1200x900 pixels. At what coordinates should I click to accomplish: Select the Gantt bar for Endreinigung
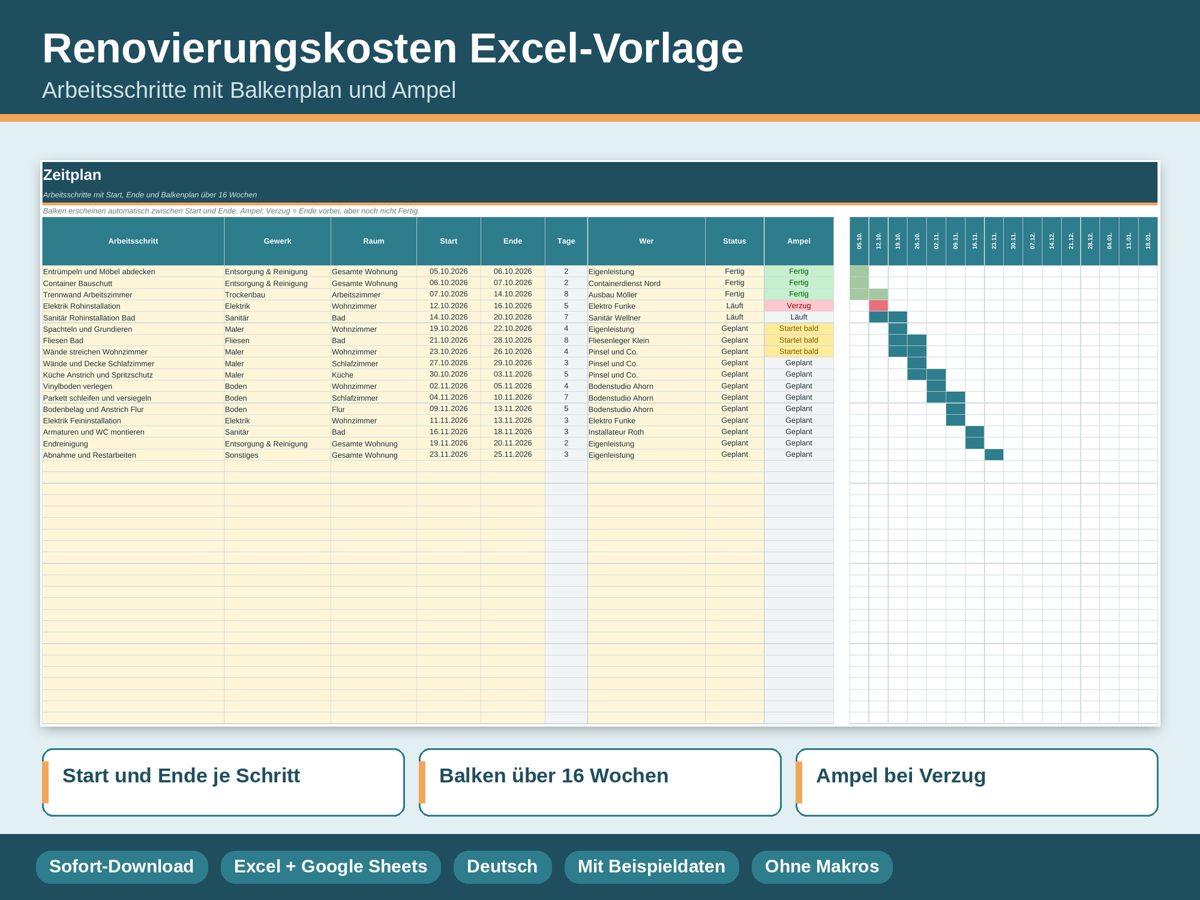coord(975,443)
